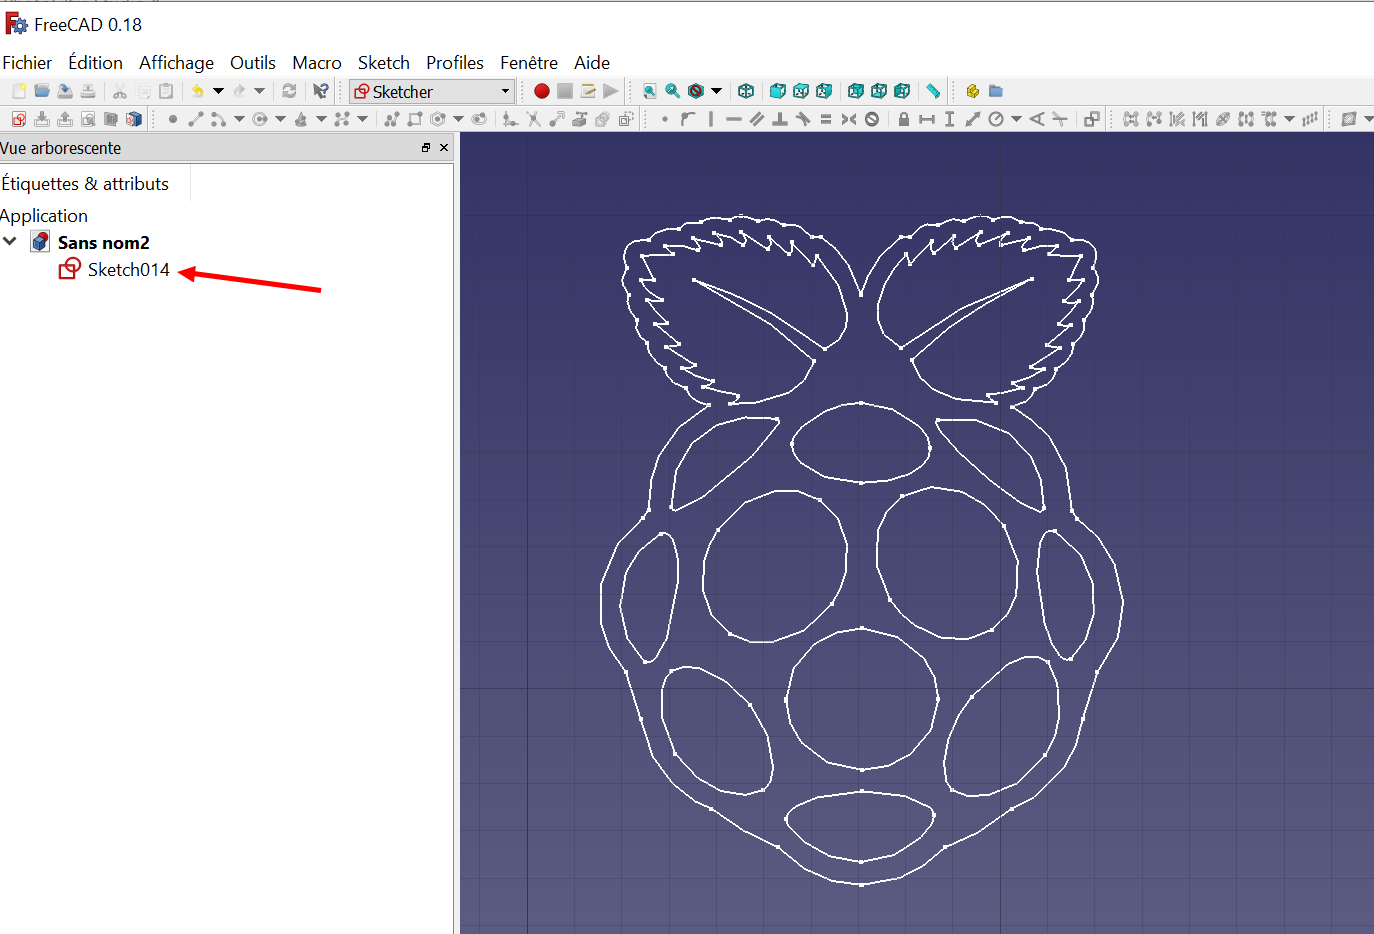Open the arc tools dropdown arrow

pyautogui.click(x=239, y=119)
